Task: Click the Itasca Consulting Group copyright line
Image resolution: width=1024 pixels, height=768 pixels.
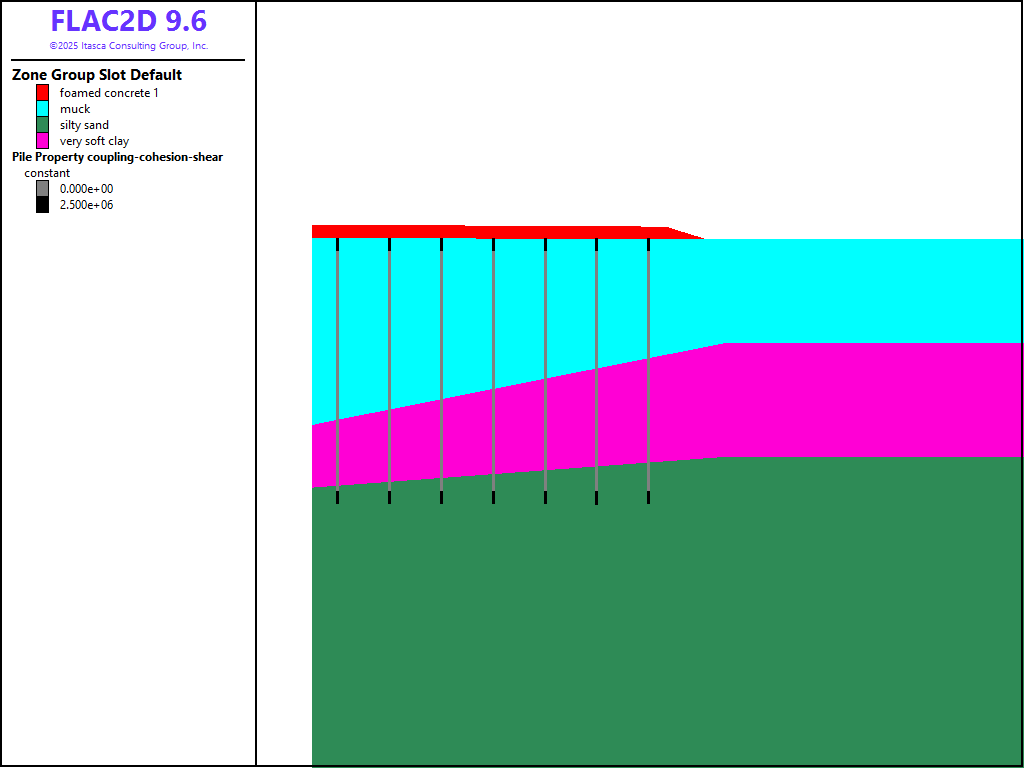Action: pyautogui.click(x=128, y=46)
